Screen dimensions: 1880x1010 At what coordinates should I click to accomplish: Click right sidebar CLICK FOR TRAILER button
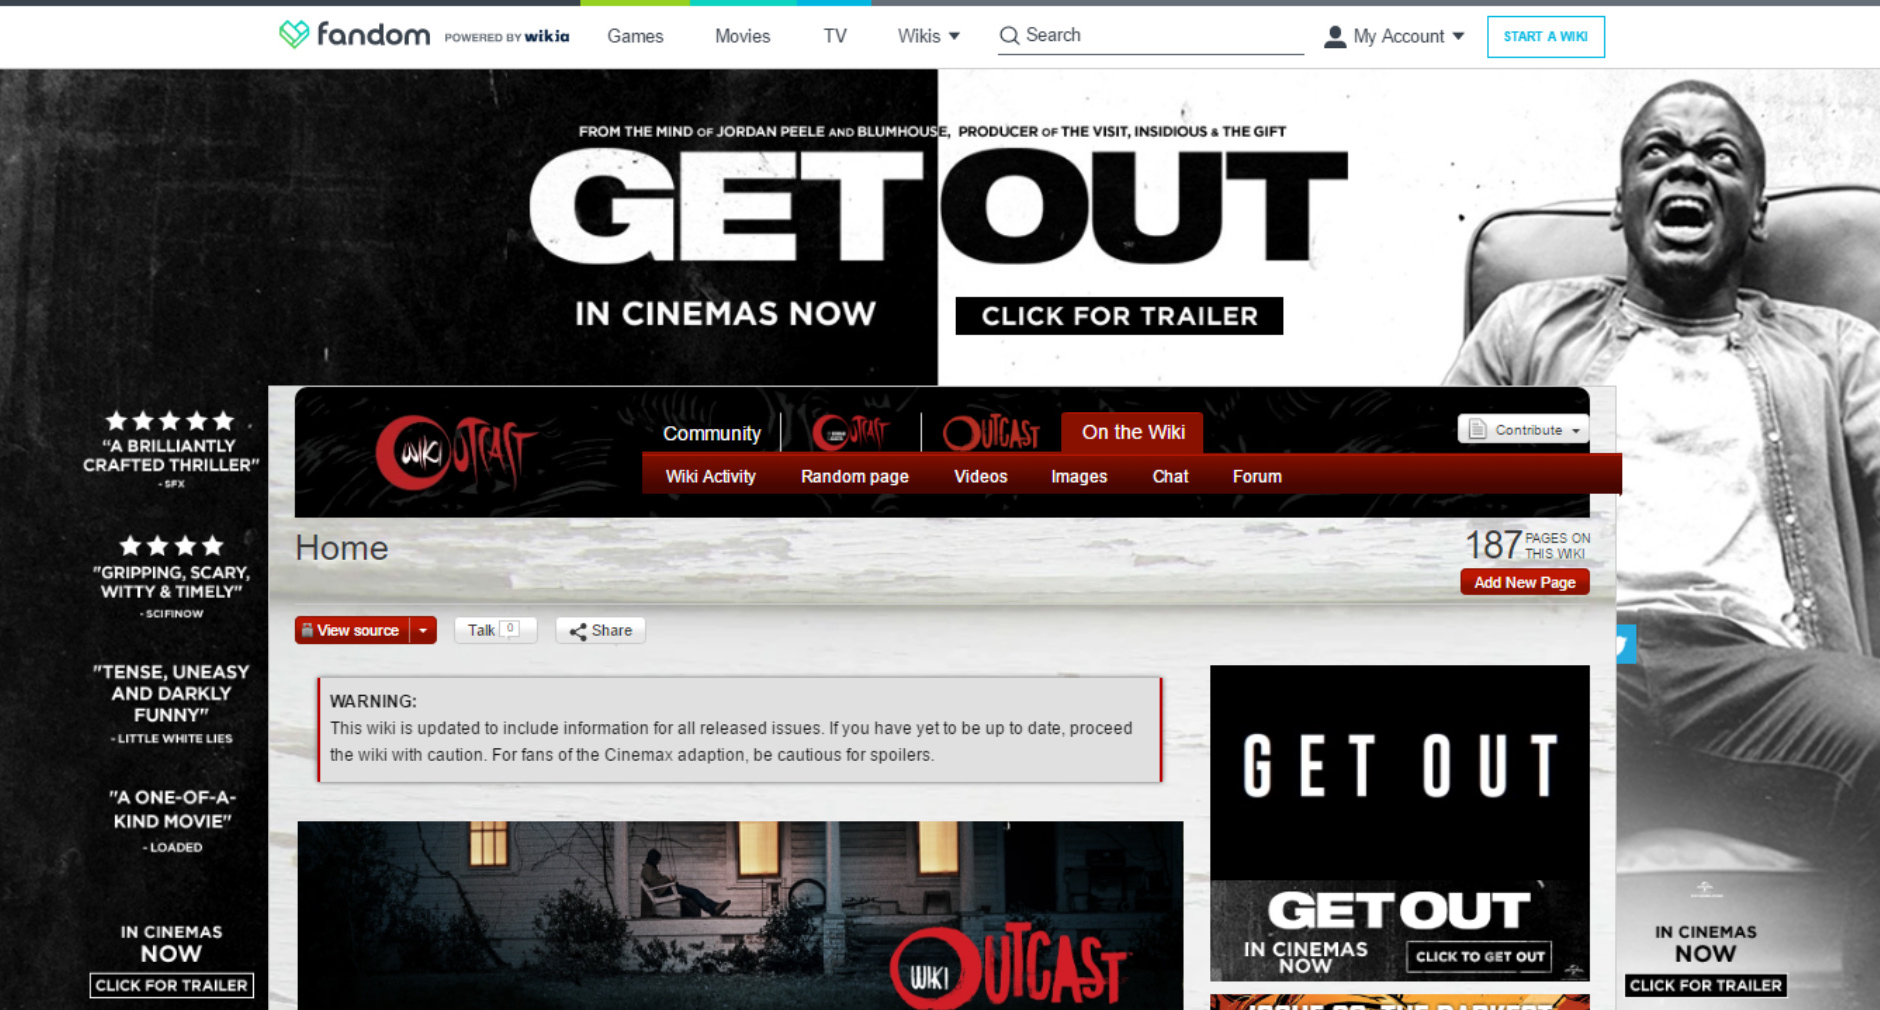click(1705, 985)
